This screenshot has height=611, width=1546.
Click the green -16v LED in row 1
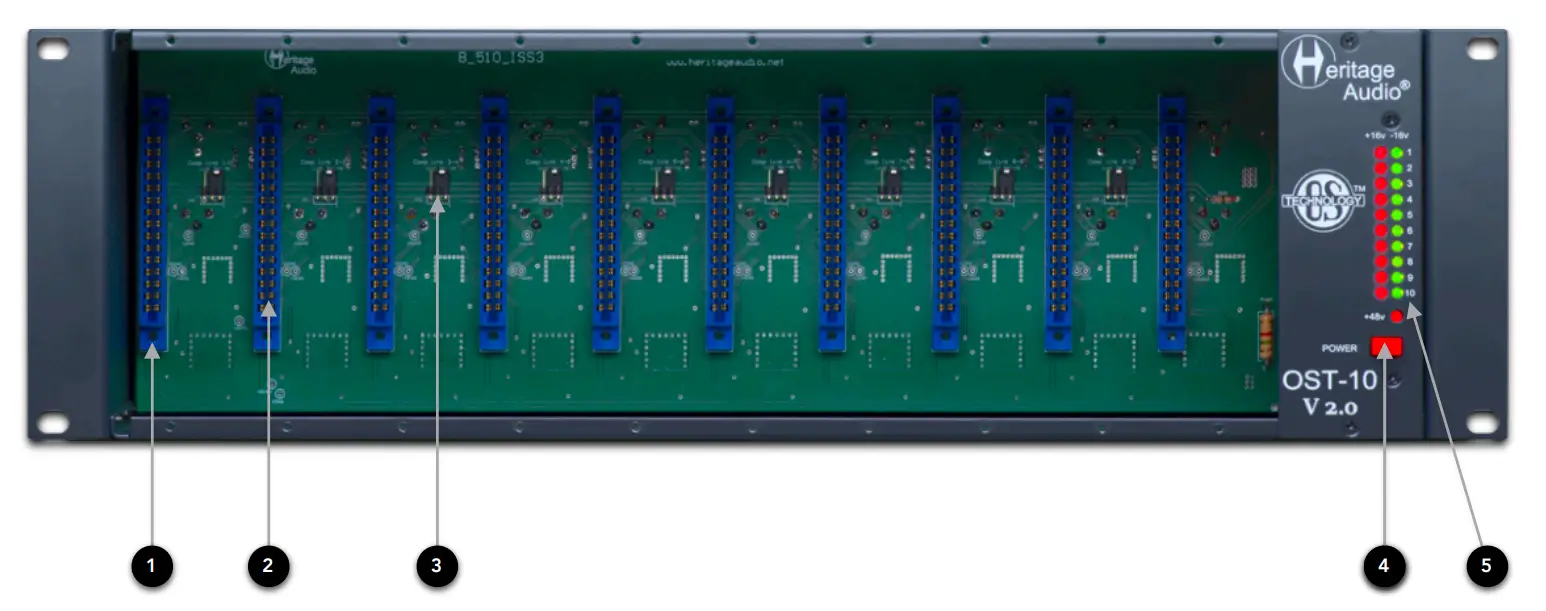click(x=1397, y=153)
